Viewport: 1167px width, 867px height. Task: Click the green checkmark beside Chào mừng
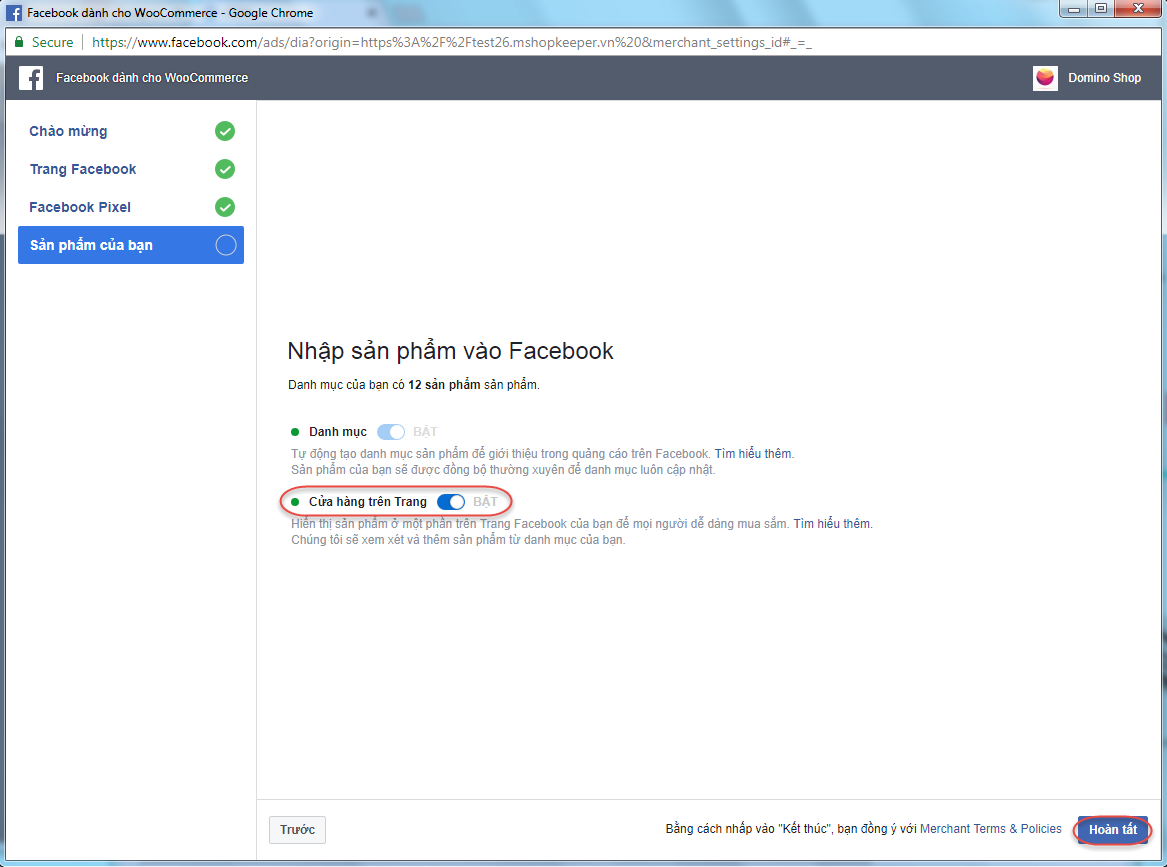[225, 131]
